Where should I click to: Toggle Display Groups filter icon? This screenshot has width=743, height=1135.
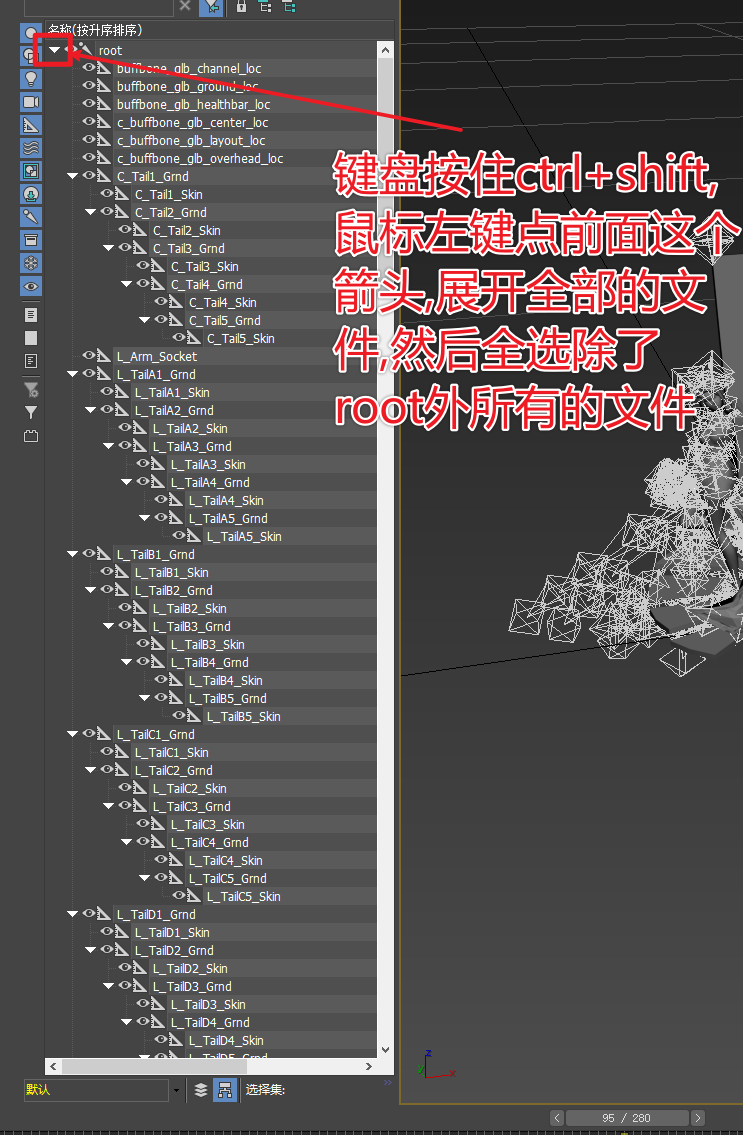[30, 172]
